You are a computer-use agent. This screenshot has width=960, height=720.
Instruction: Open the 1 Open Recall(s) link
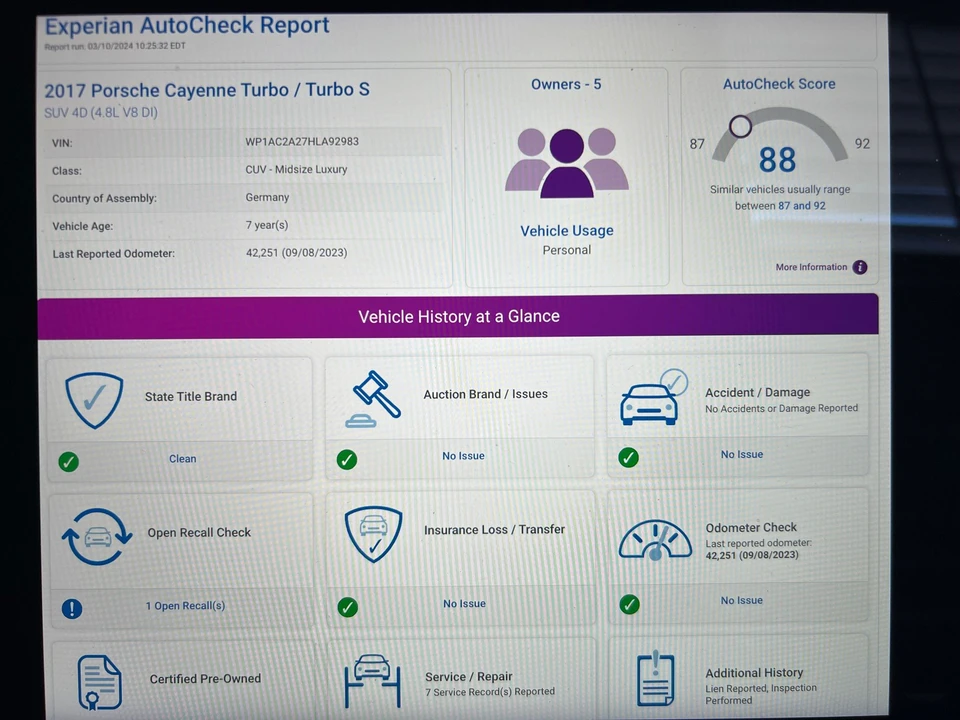[x=186, y=606]
